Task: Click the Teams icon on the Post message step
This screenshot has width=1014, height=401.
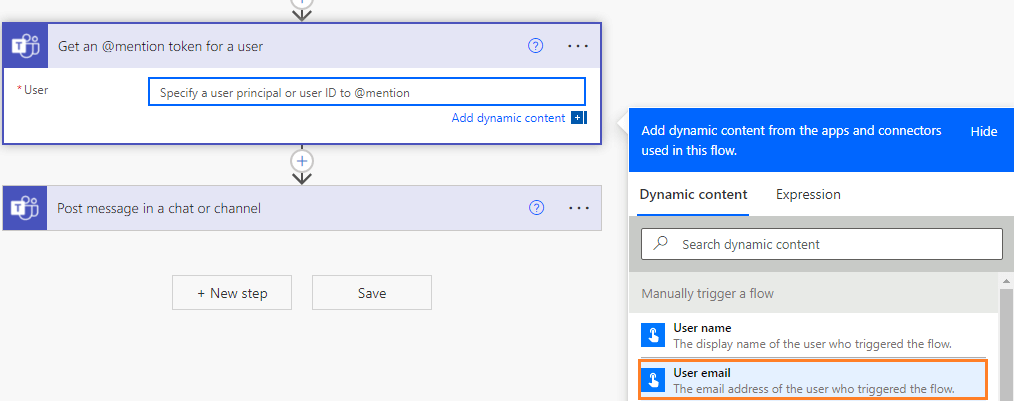Action: tap(25, 208)
